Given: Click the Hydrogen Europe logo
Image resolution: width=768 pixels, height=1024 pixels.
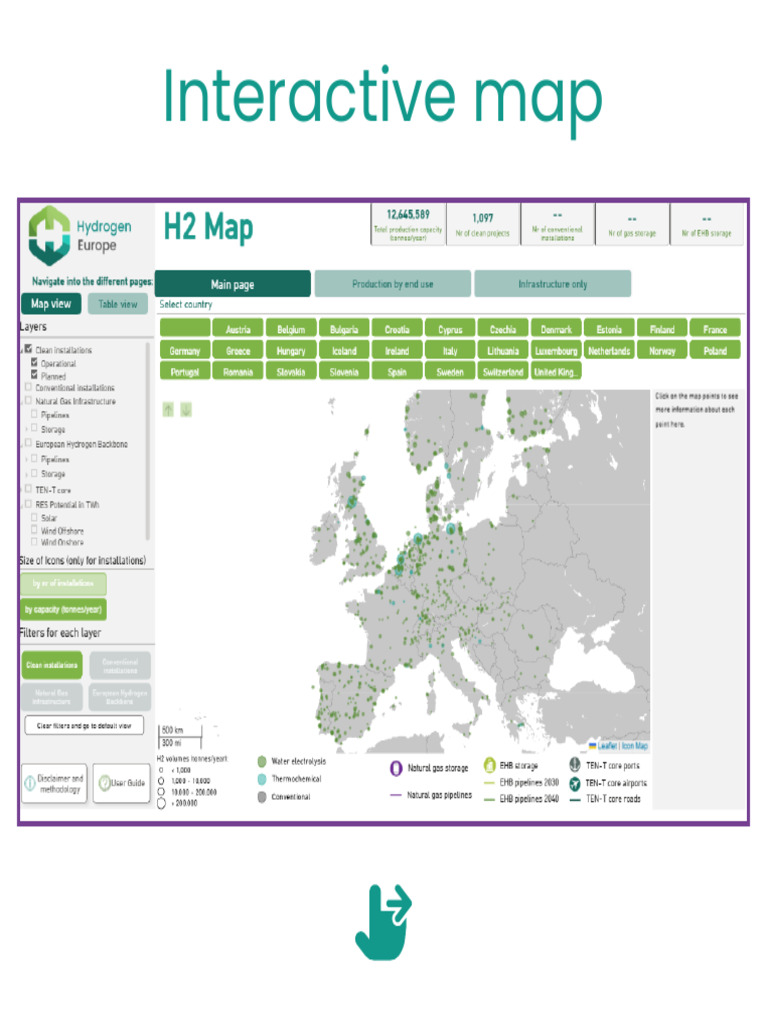Looking at the screenshot, I should tap(79, 236).
